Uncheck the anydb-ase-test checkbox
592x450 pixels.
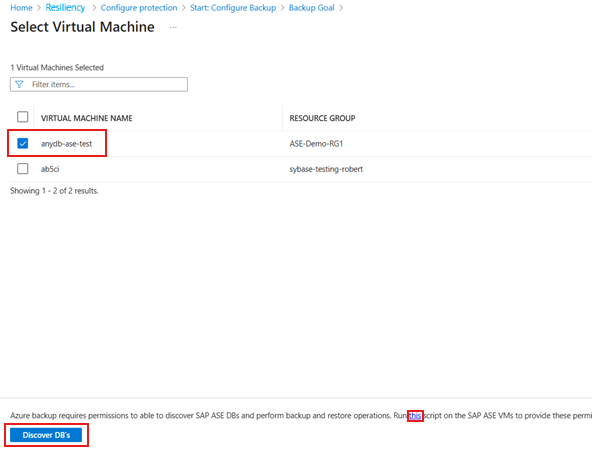[x=23, y=143]
